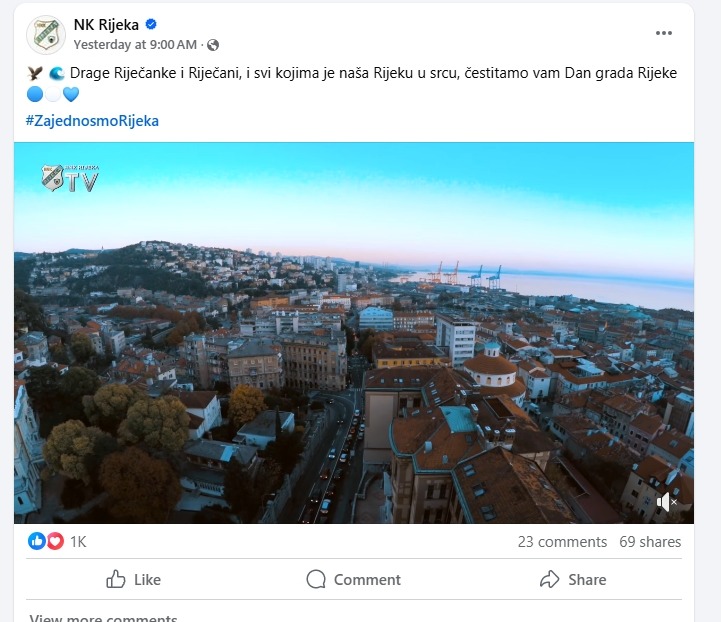Show the 23 comments list
Screen dimensions: 721x622
562,542
